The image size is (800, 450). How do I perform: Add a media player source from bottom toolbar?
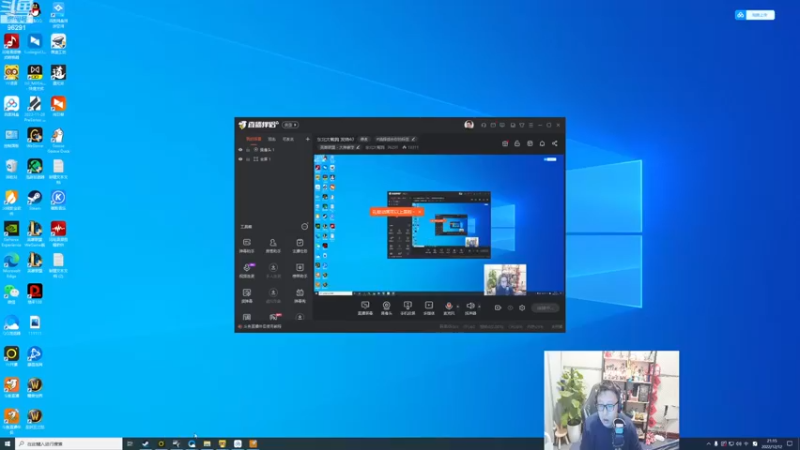429,308
